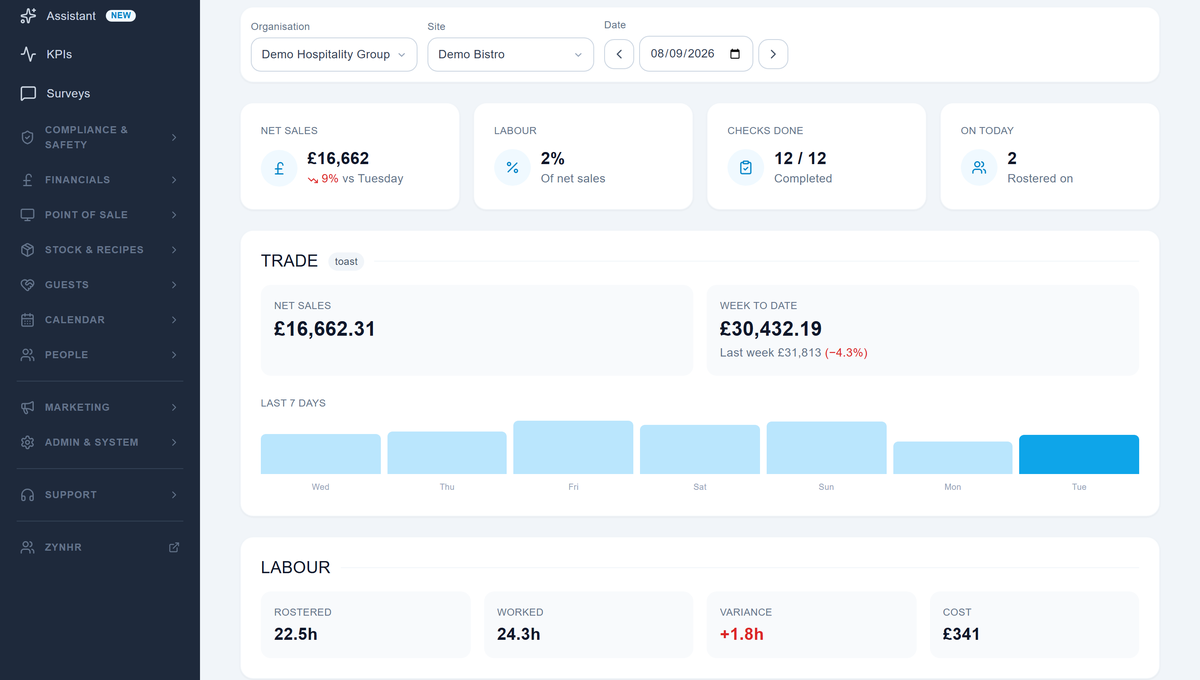This screenshot has width=1200, height=680.
Task: Open the Site dropdown
Action: pos(510,54)
